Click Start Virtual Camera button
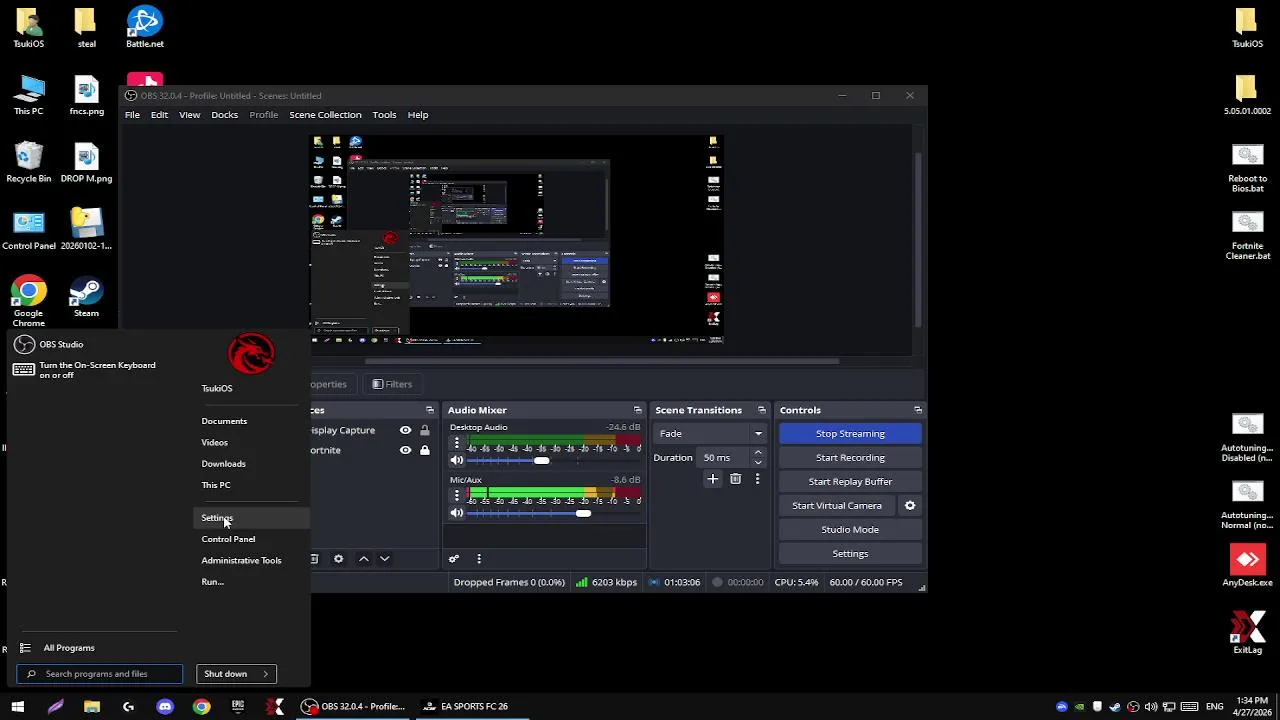 click(x=837, y=506)
